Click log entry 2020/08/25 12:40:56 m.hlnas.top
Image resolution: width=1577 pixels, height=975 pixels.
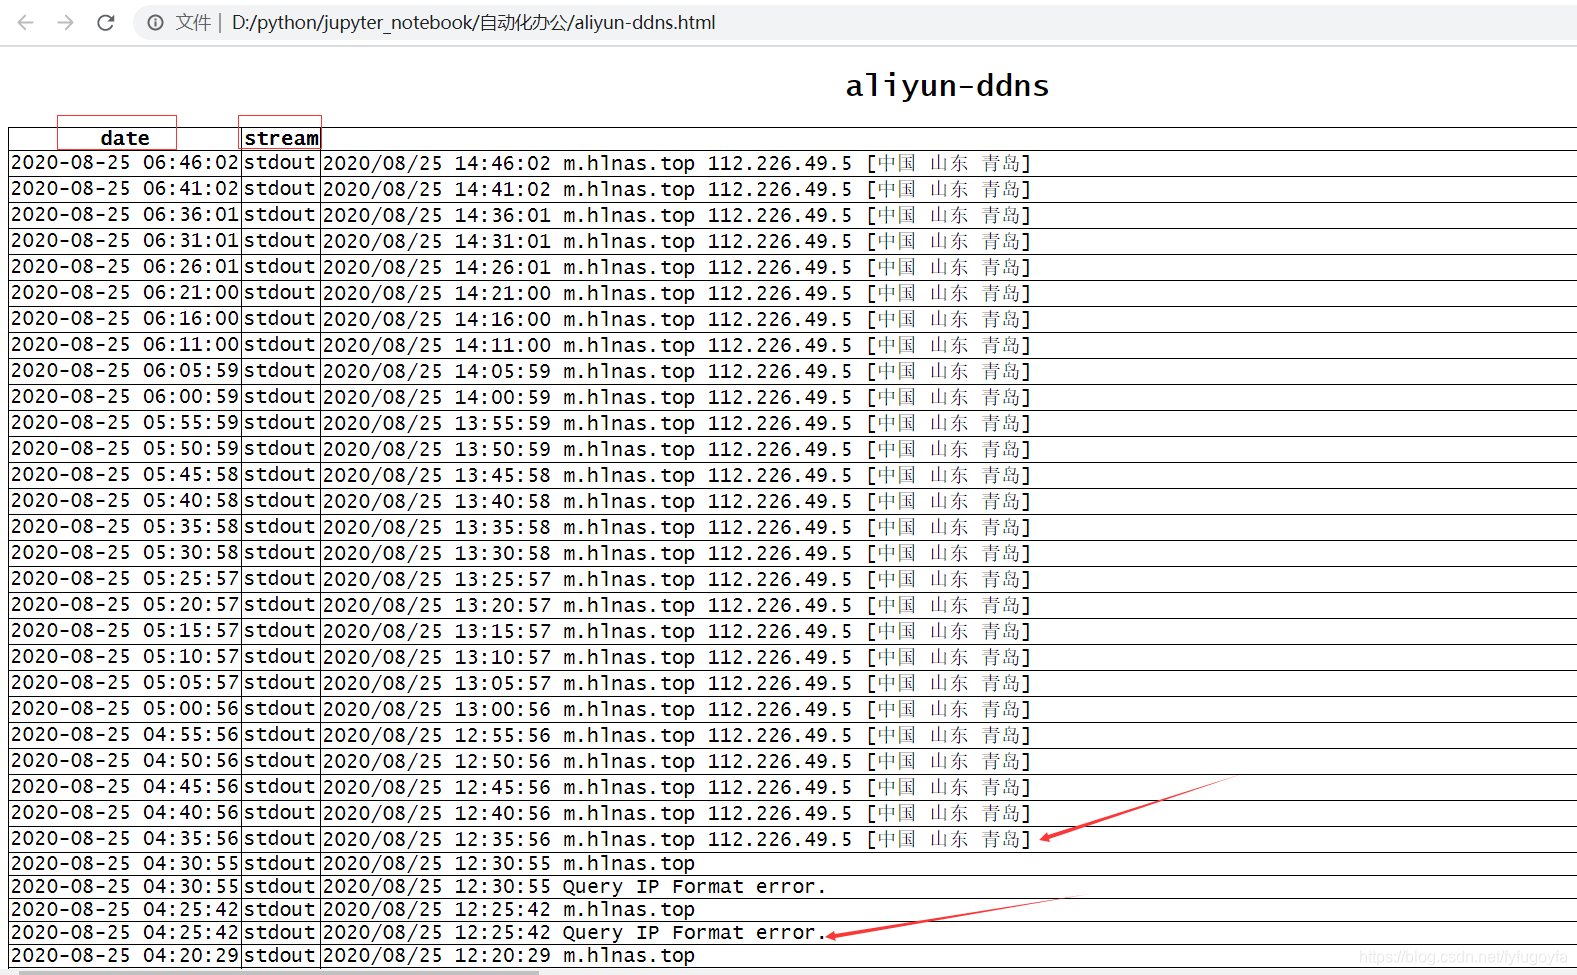[x=676, y=813]
